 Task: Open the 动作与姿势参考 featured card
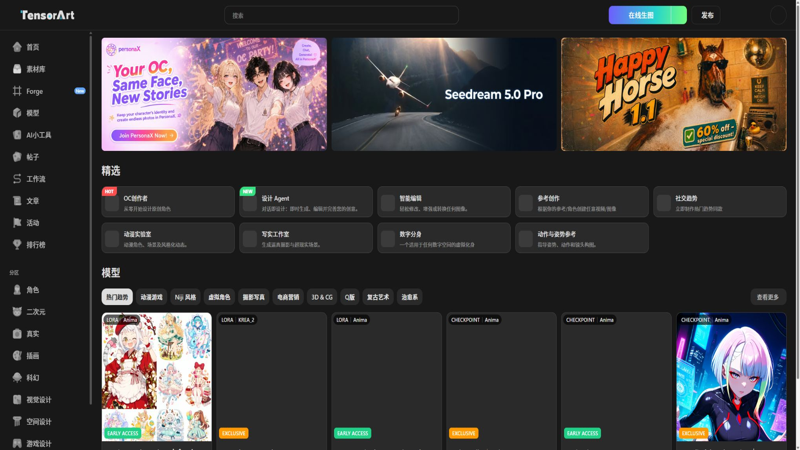coord(582,238)
